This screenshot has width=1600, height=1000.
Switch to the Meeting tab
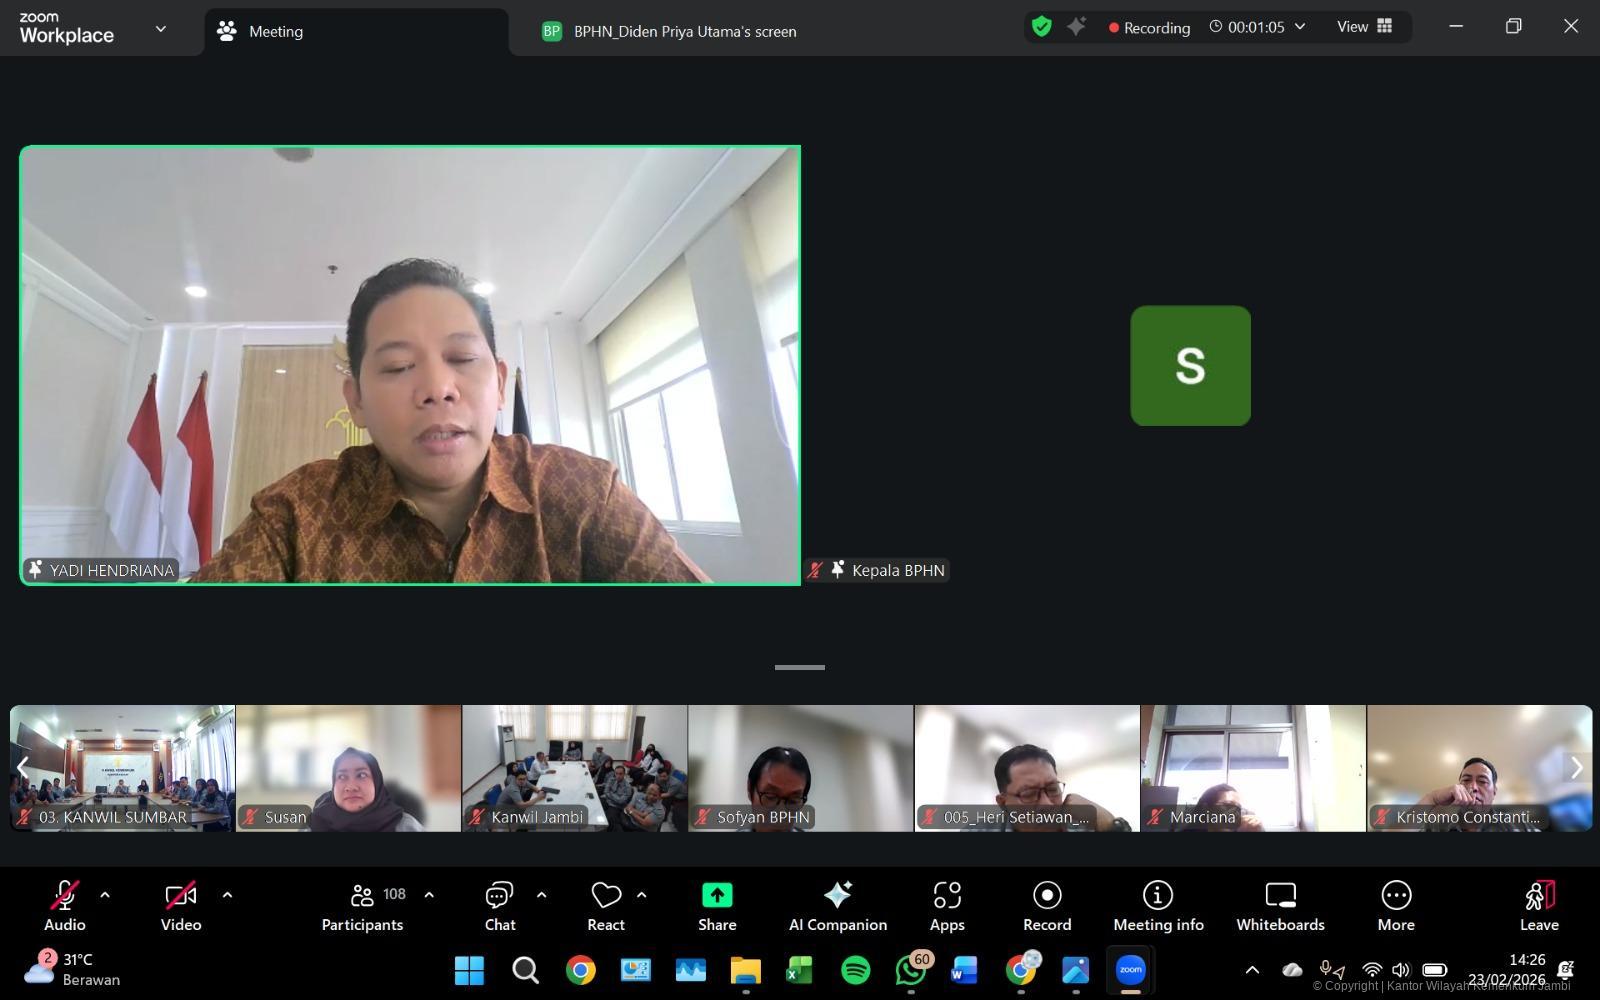click(275, 31)
